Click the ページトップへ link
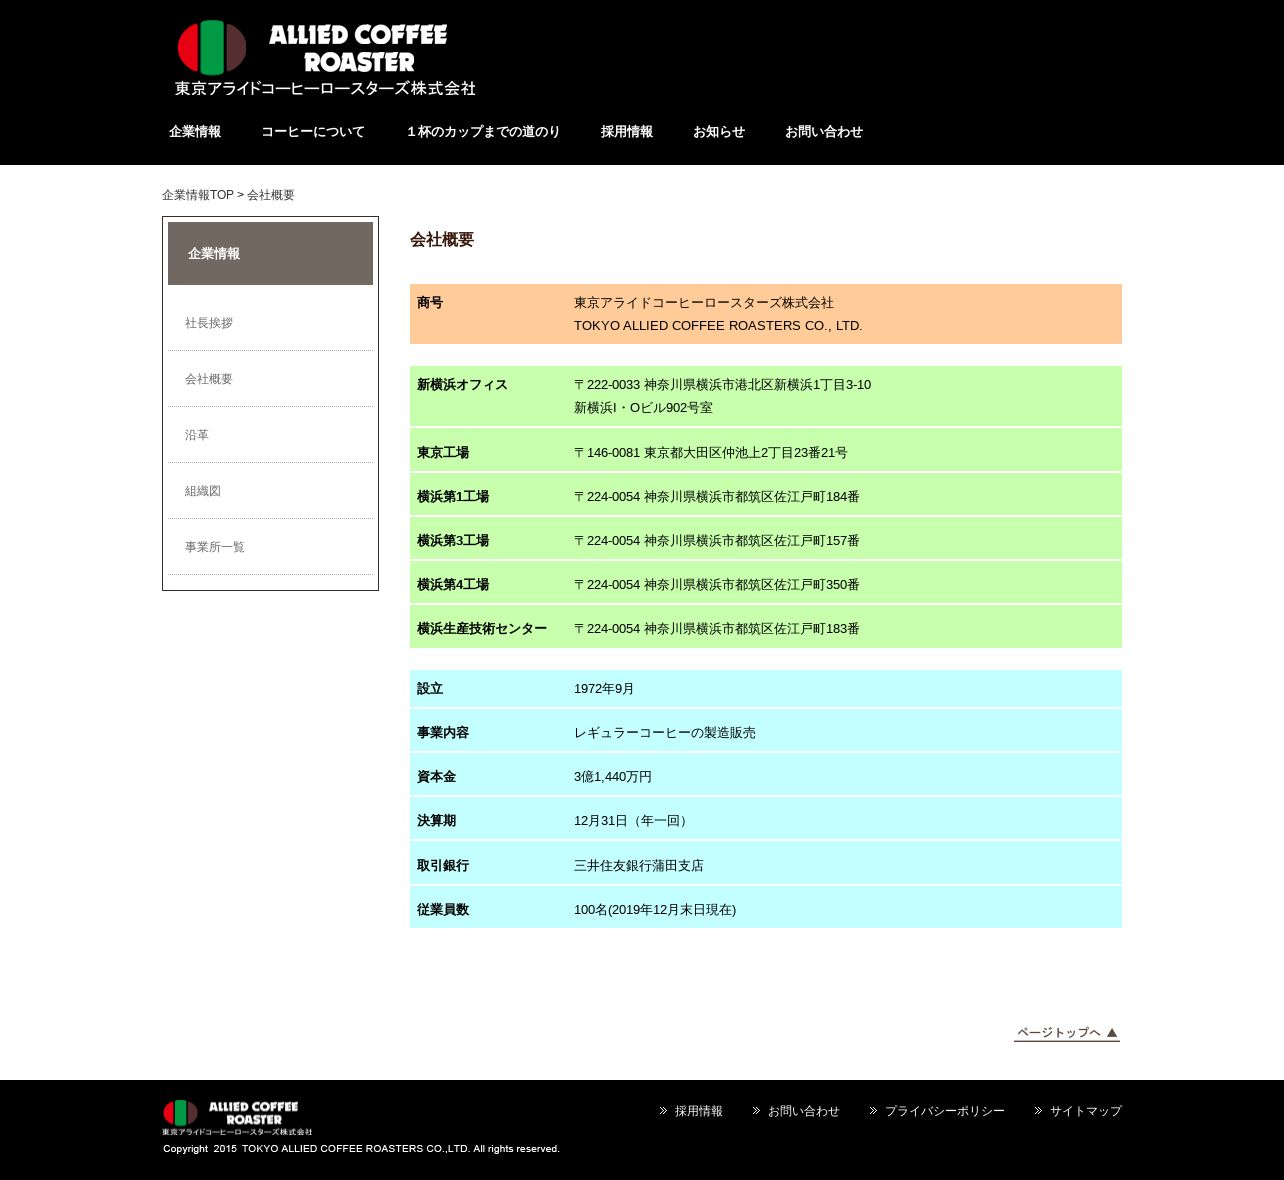The image size is (1284, 1180). click(x=1067, y=1033)
